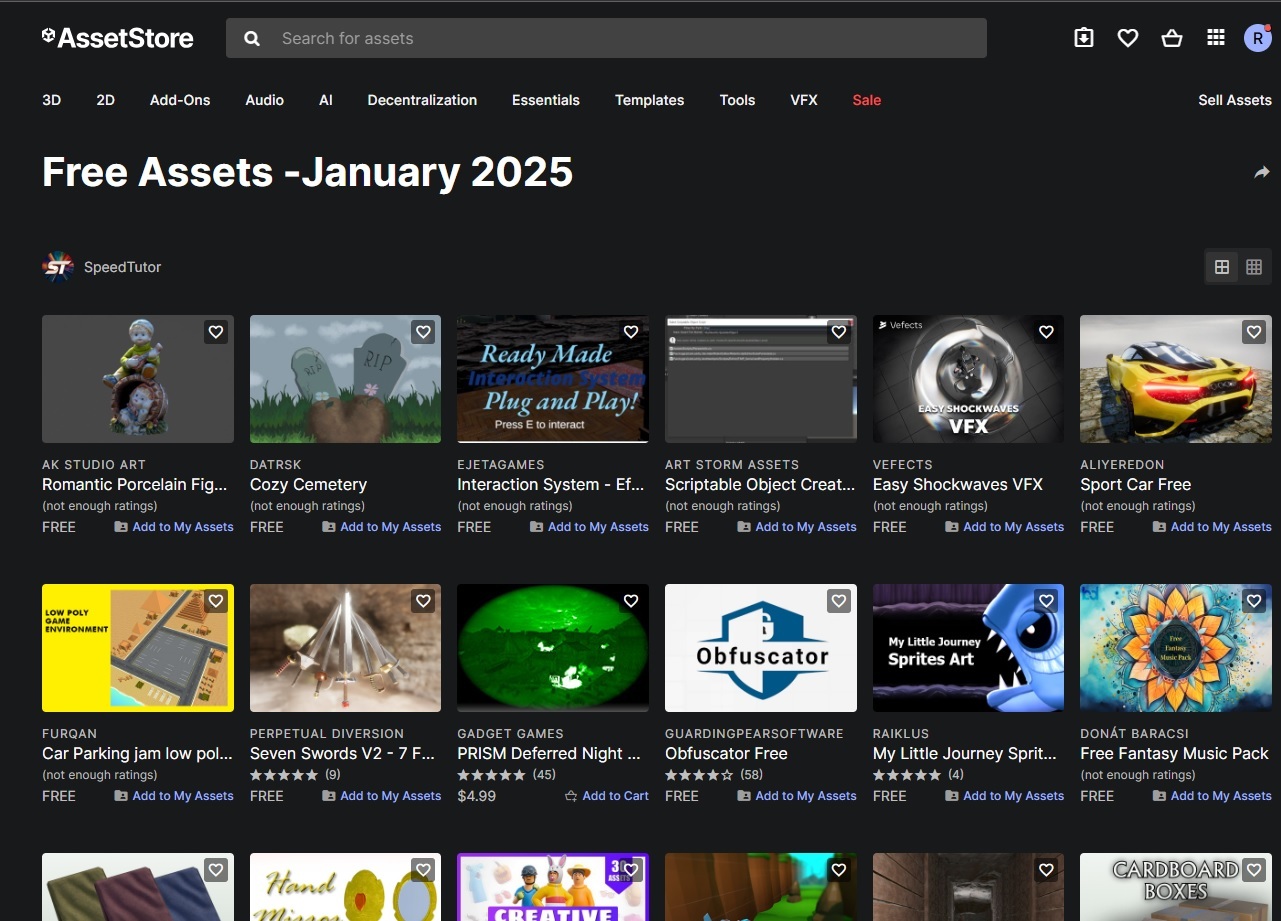Switch to the compact grid view
Screen dimensions: 1281x921
pos(1254,267)
